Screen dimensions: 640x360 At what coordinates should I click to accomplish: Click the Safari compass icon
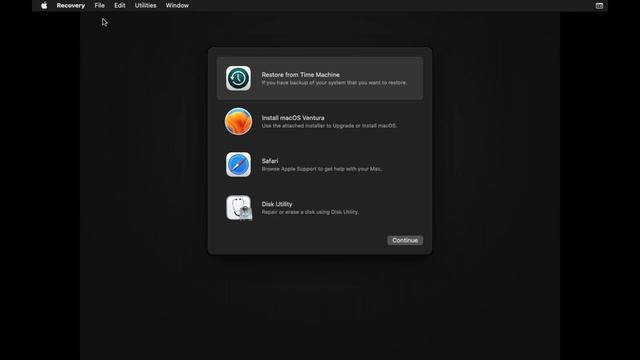click(x=238, y=164)
